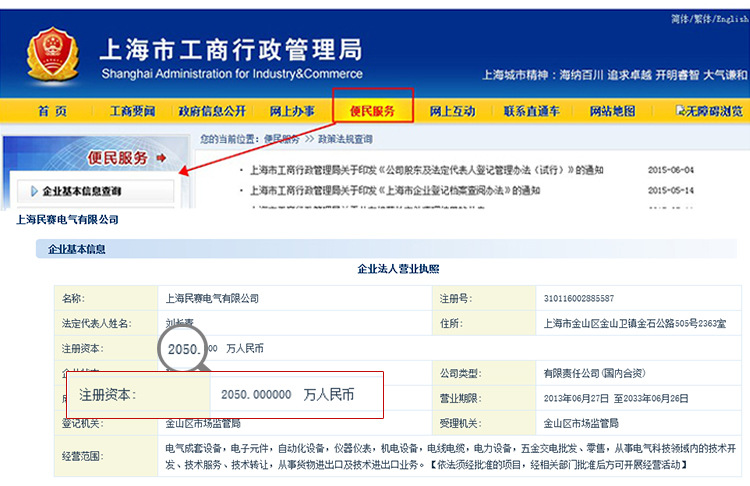Open the 联系直通车 menu item

click(531, 111)
